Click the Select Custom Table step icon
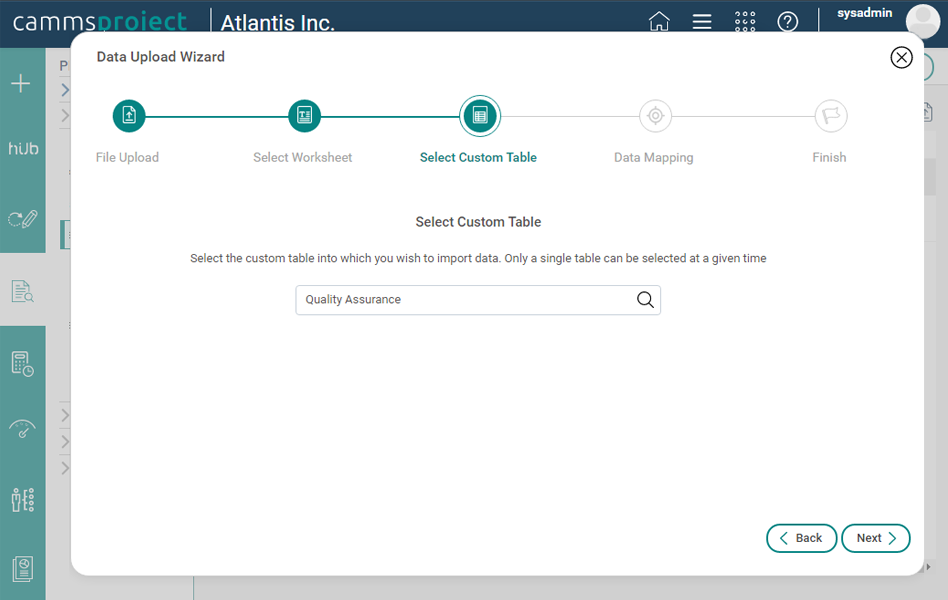This screenshot has height=600, width=948. pyautogui.click(x=479, y=116)
